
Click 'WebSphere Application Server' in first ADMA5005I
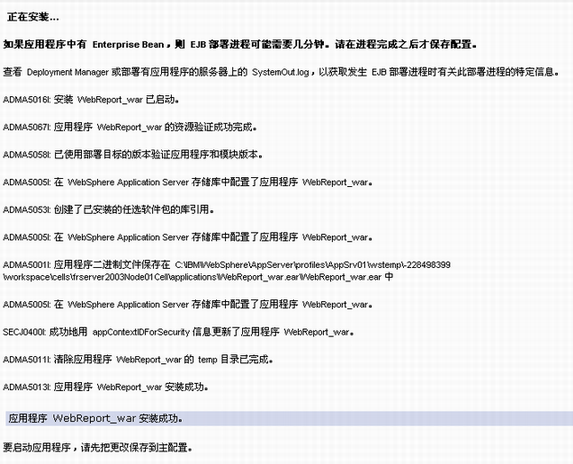pos(128,182)
